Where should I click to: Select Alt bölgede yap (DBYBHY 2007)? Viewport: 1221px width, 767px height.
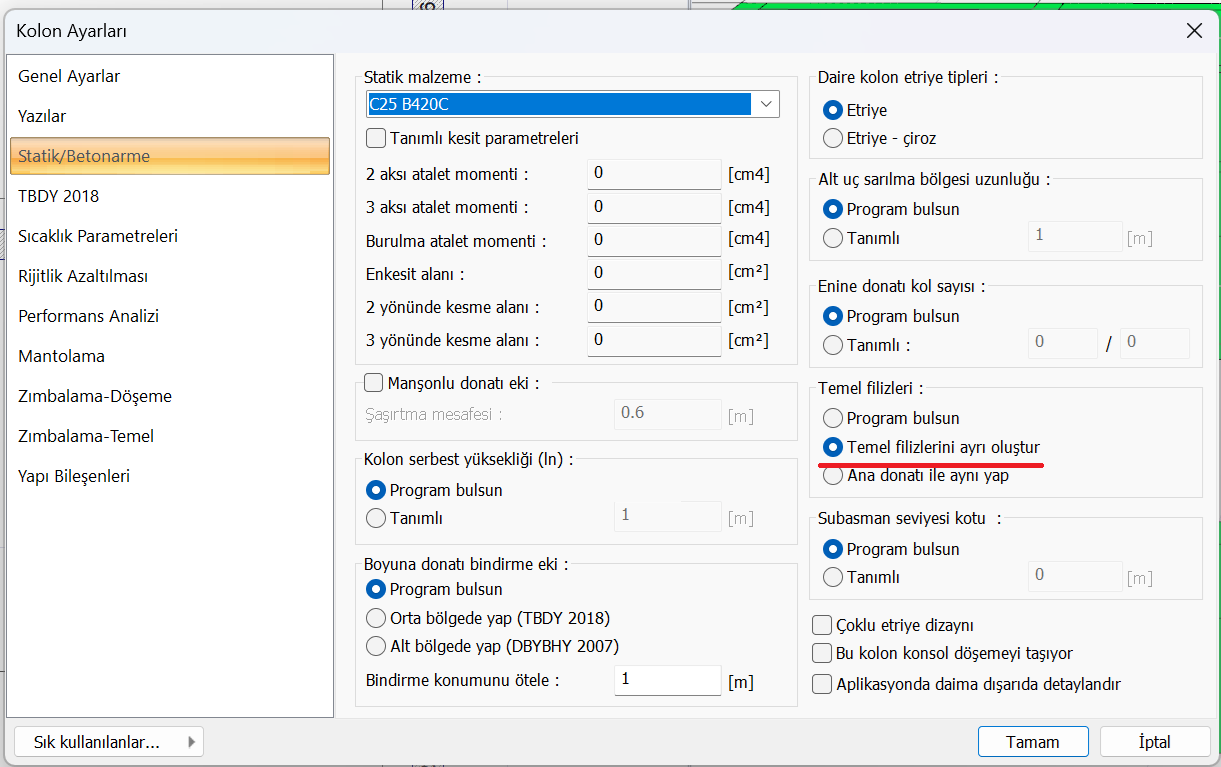coord(377,646)
